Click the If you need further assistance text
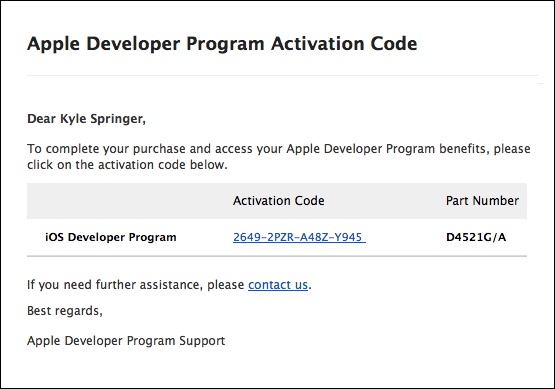This screenshot has height=389, width=555. click(136, 285)
